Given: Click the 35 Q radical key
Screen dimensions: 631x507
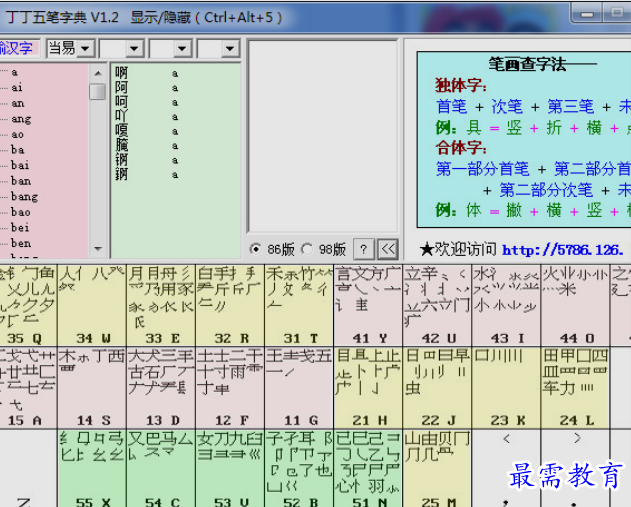Looking at the screenshot, I should pos(28,305).
